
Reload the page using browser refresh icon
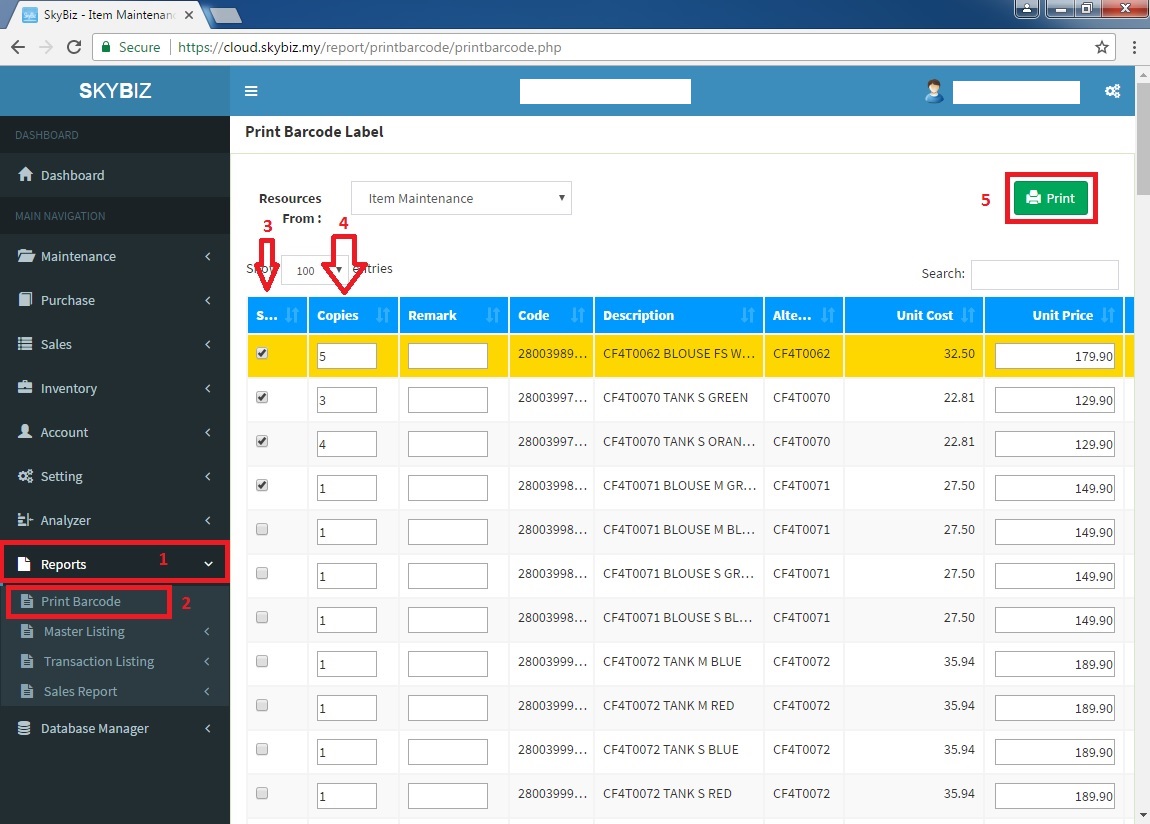[x=73, y=47]
